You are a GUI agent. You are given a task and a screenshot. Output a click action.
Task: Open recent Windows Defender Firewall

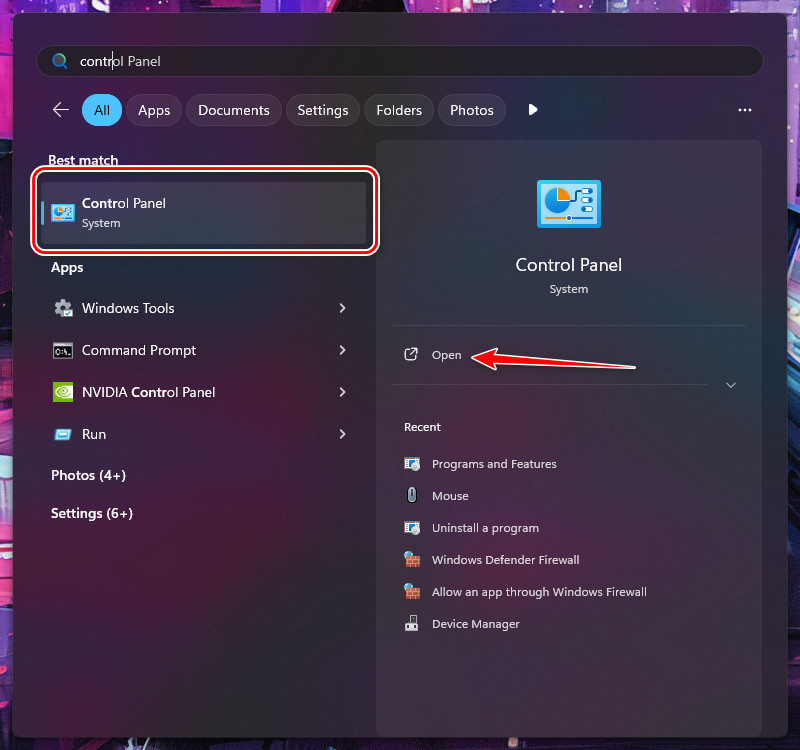(506, 560)
